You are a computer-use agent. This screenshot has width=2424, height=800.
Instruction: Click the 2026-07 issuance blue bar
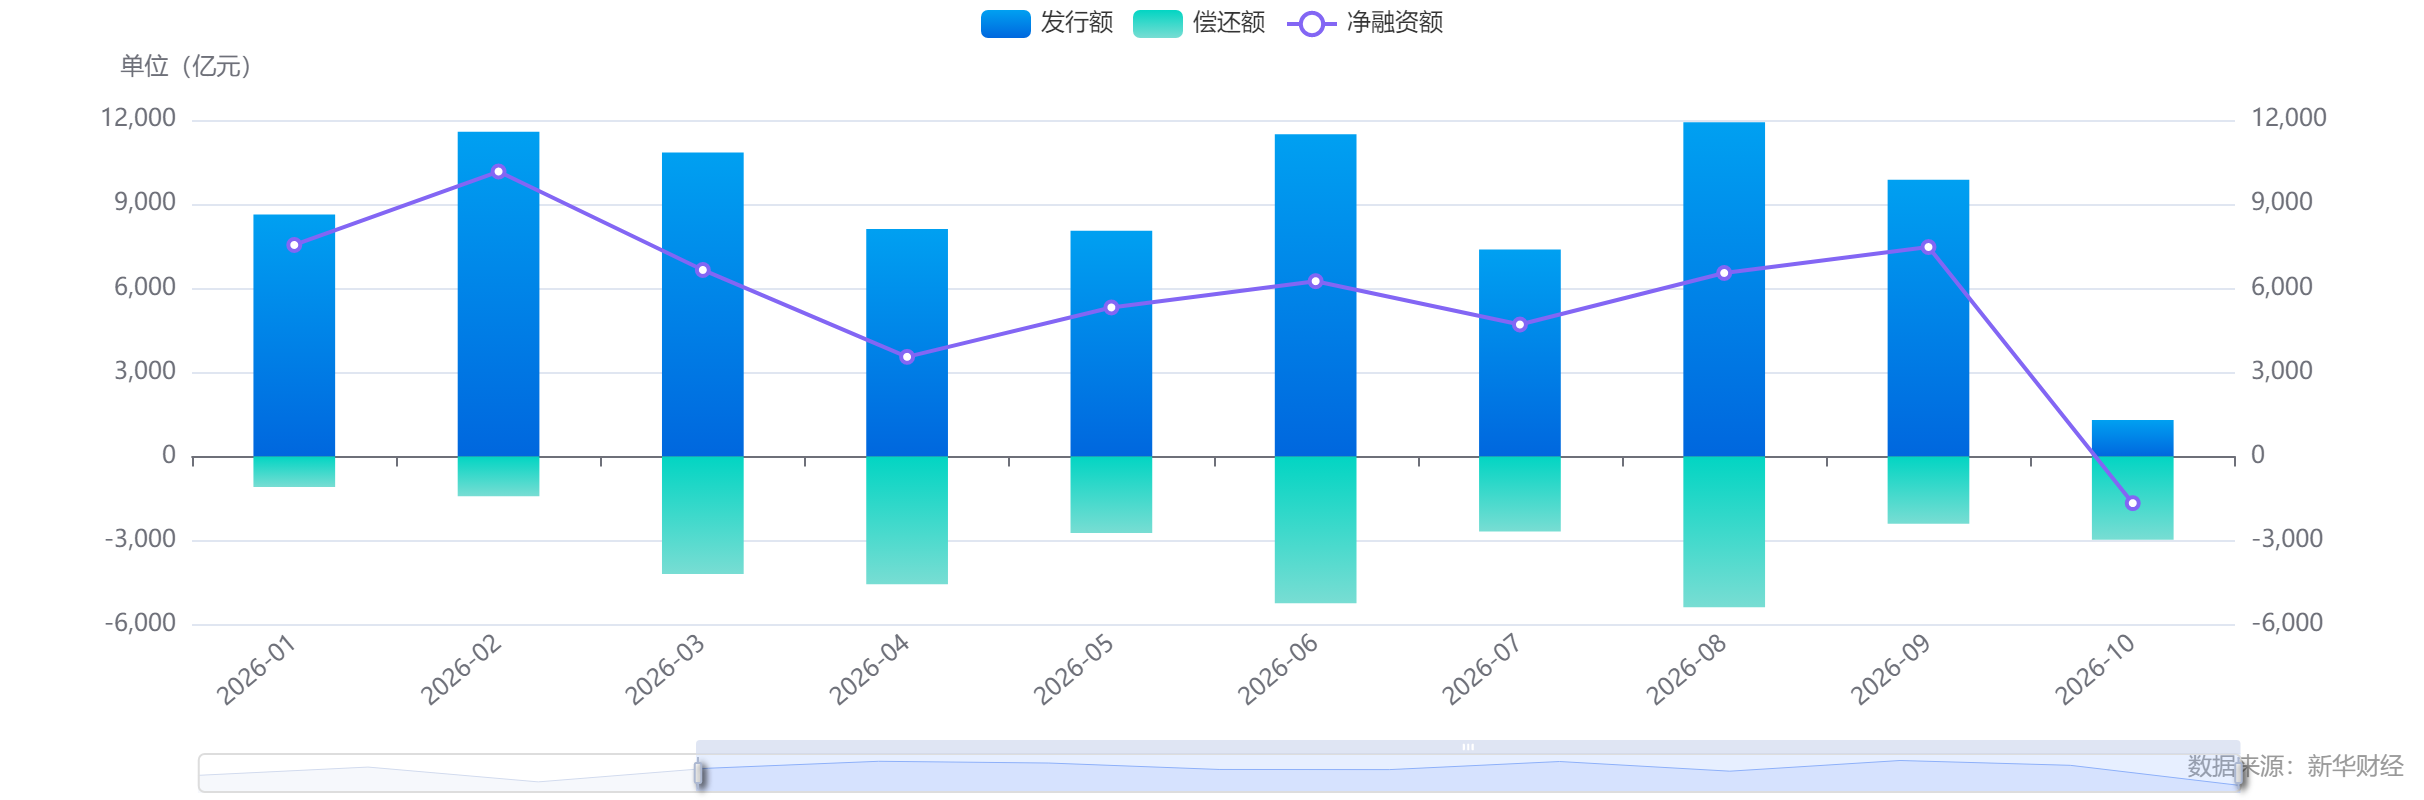pos(1520,353)
